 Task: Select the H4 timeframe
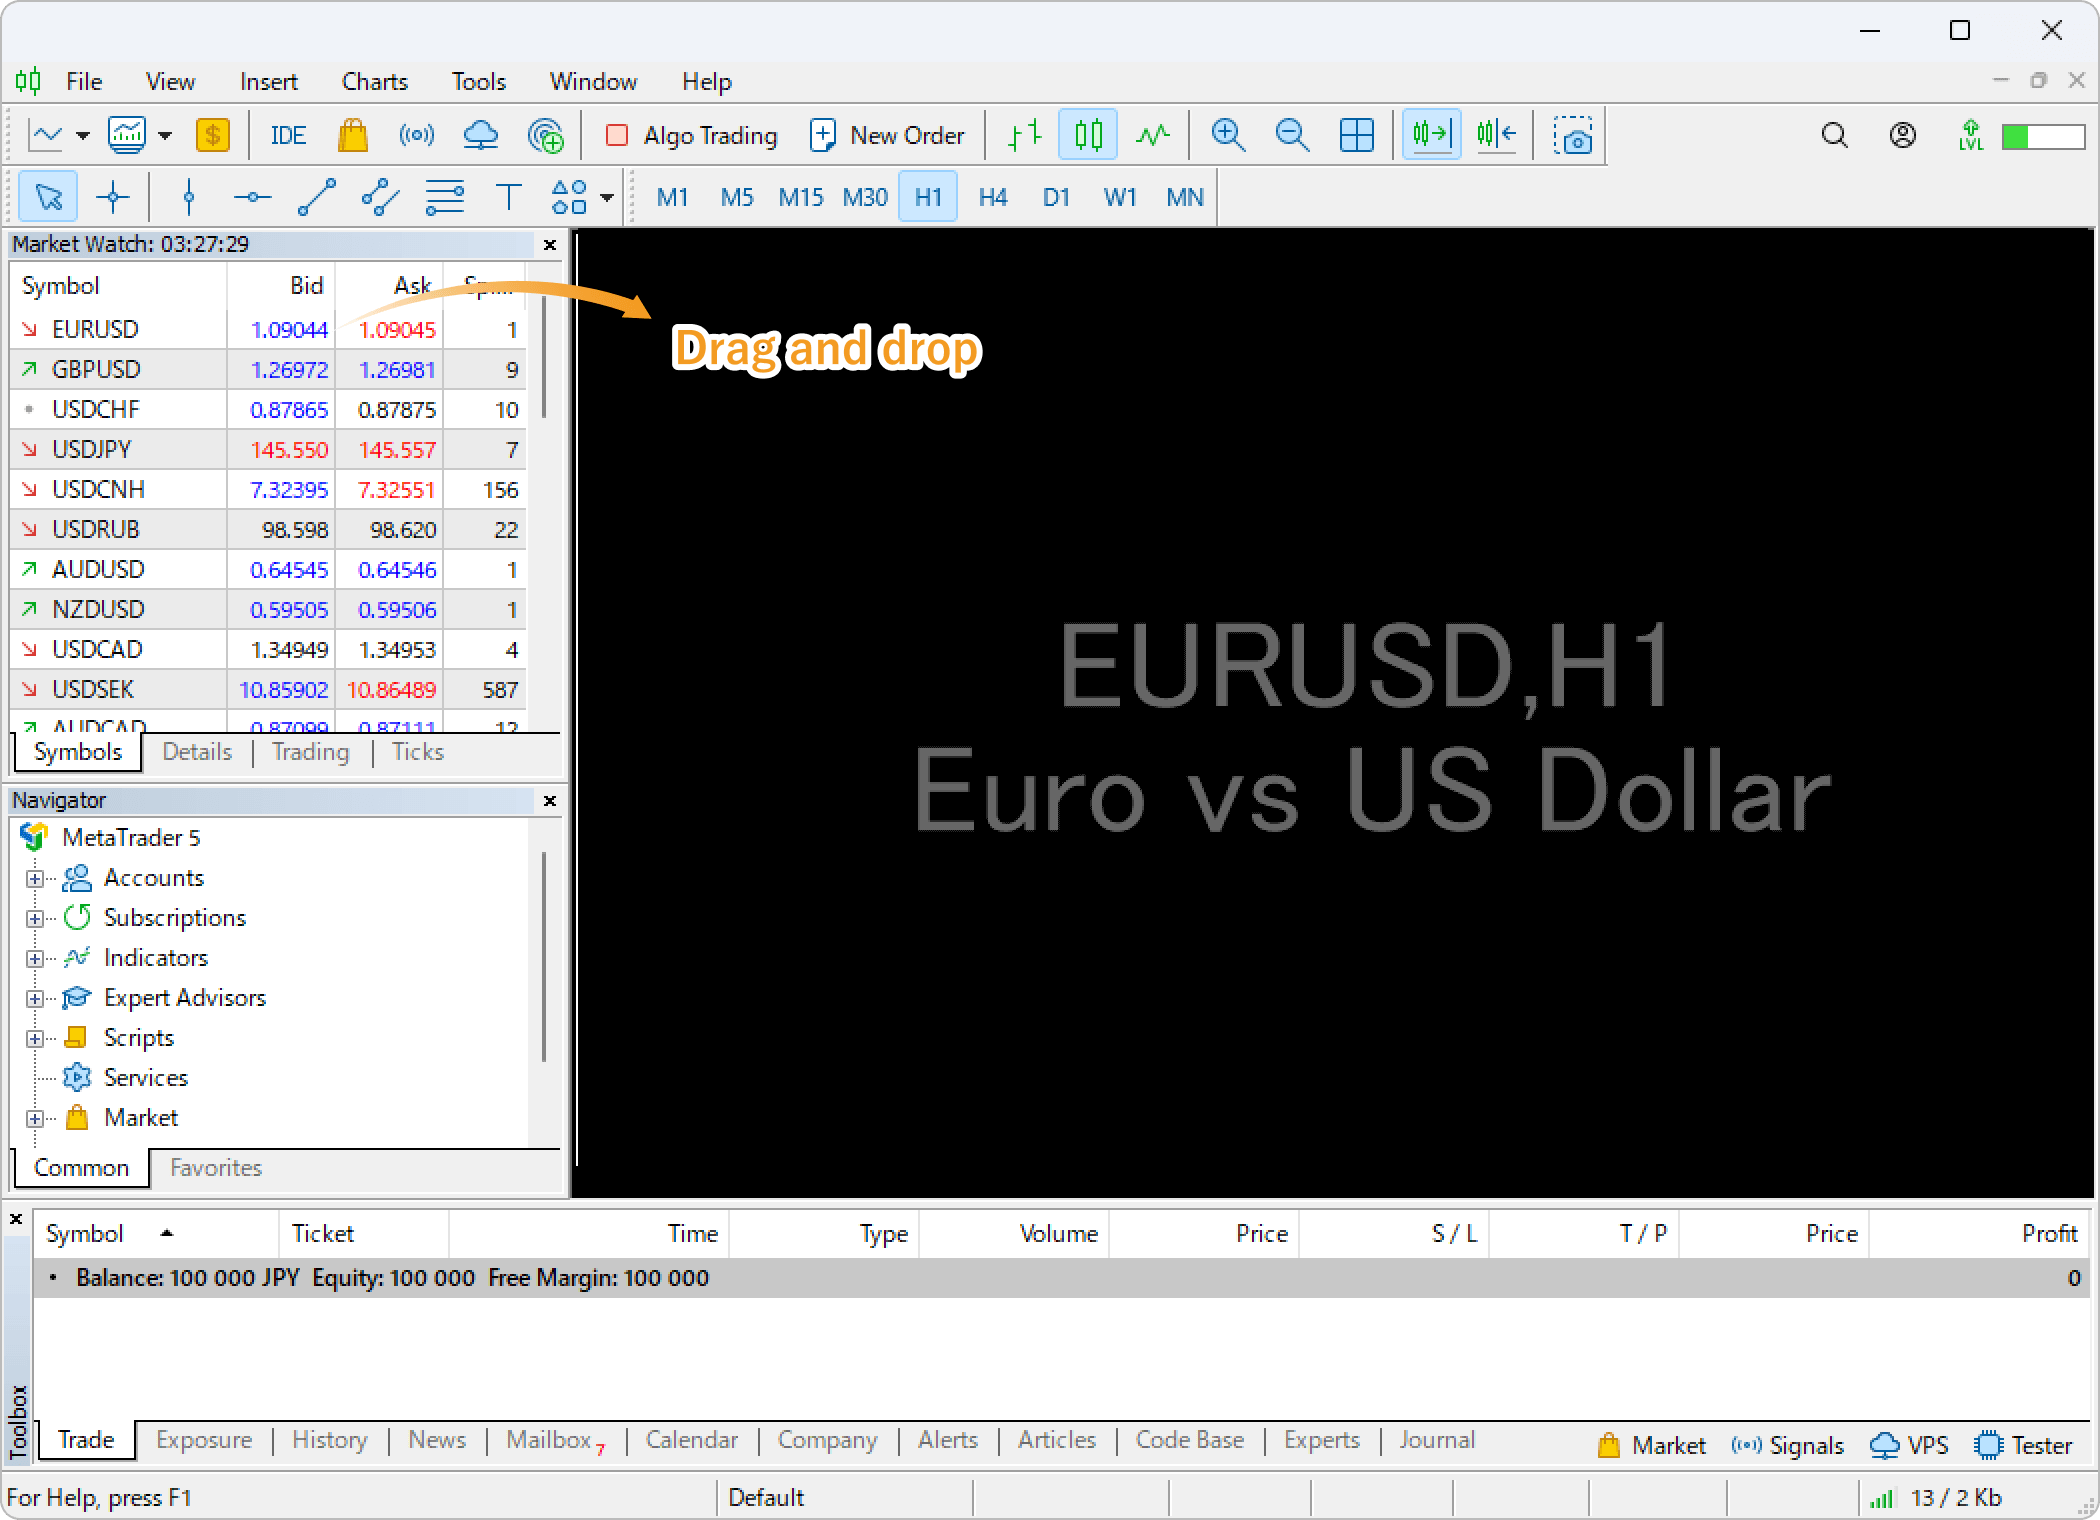click(991, 197)
